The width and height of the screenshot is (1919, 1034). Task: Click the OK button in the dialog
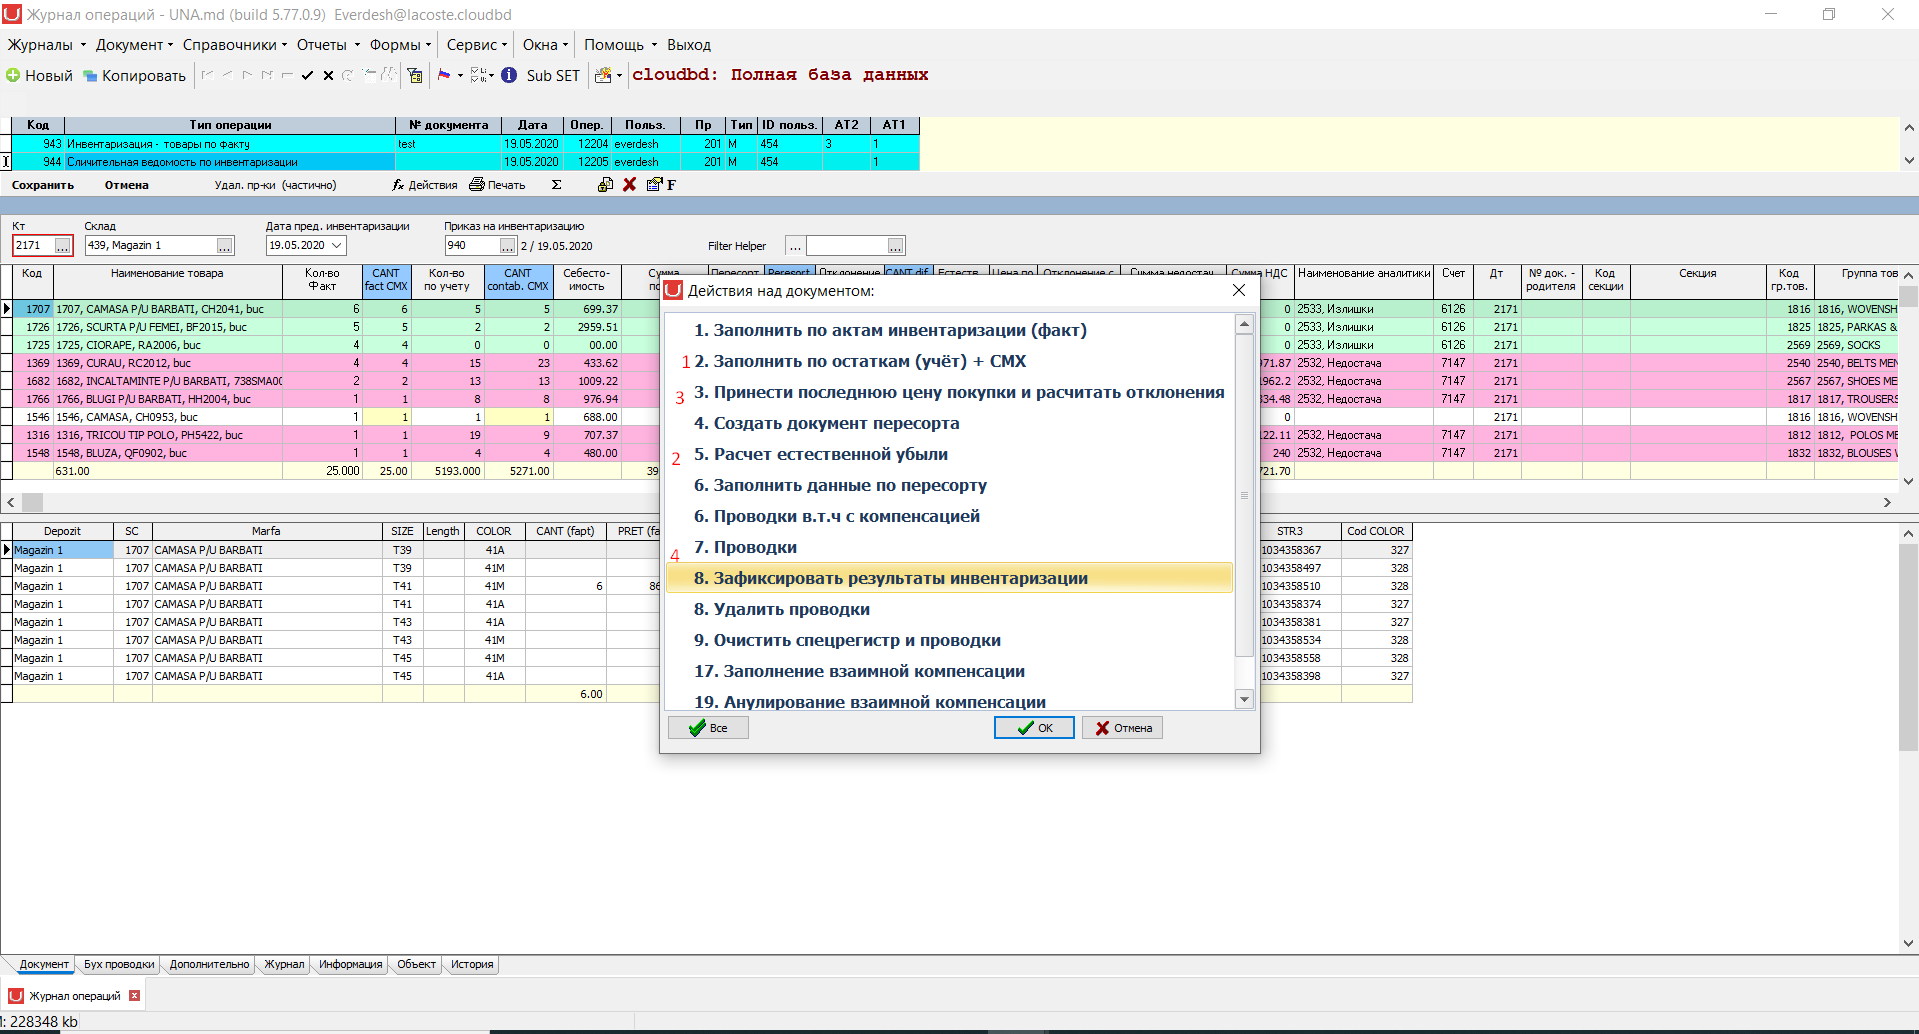pos(1034,728)
